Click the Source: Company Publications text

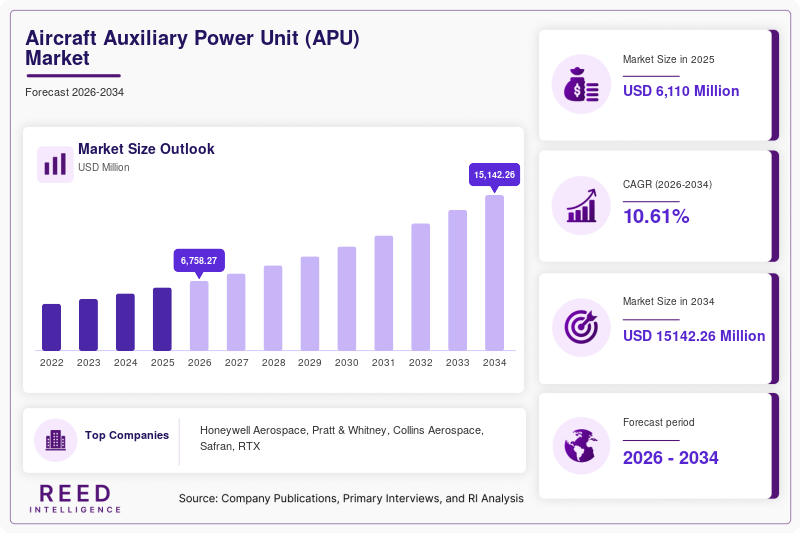351,498
